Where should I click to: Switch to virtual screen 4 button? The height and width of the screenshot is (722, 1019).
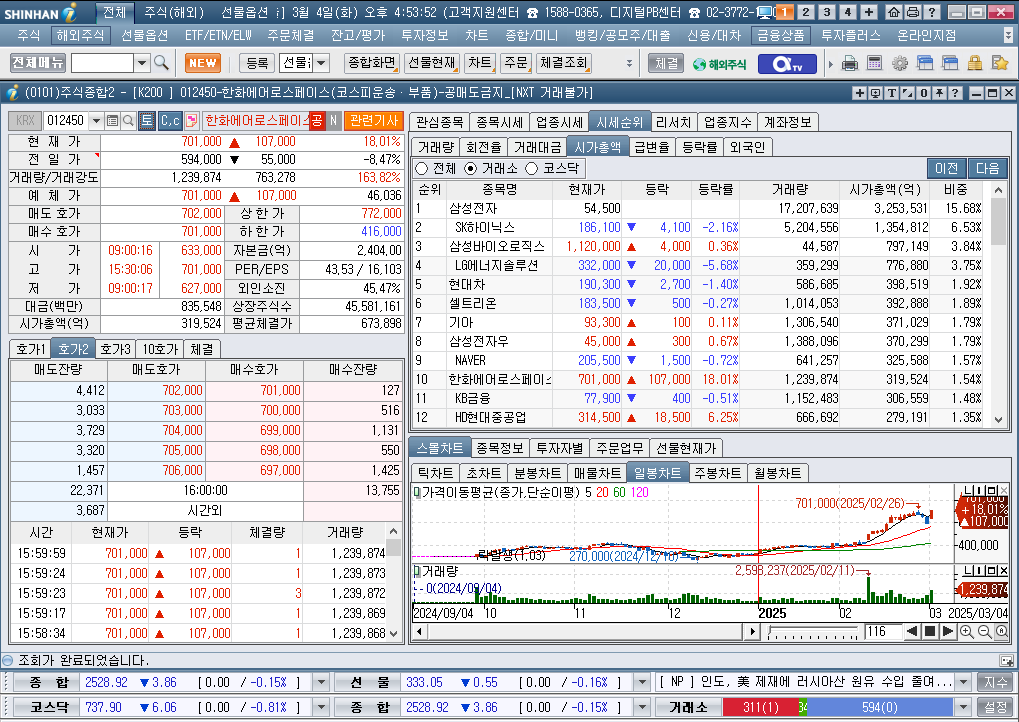point(847,12)
